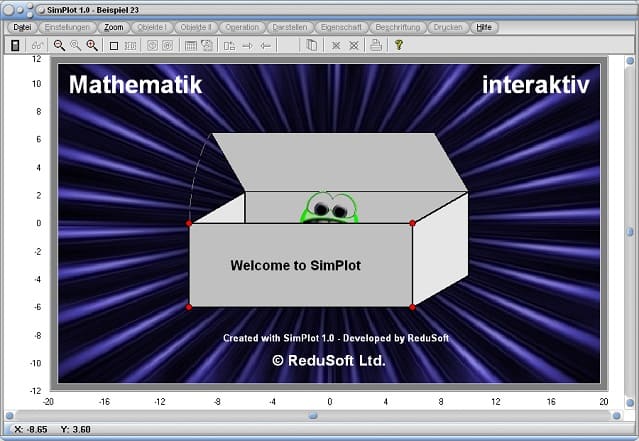Click the double X delete-all icon

click(354, 46)
